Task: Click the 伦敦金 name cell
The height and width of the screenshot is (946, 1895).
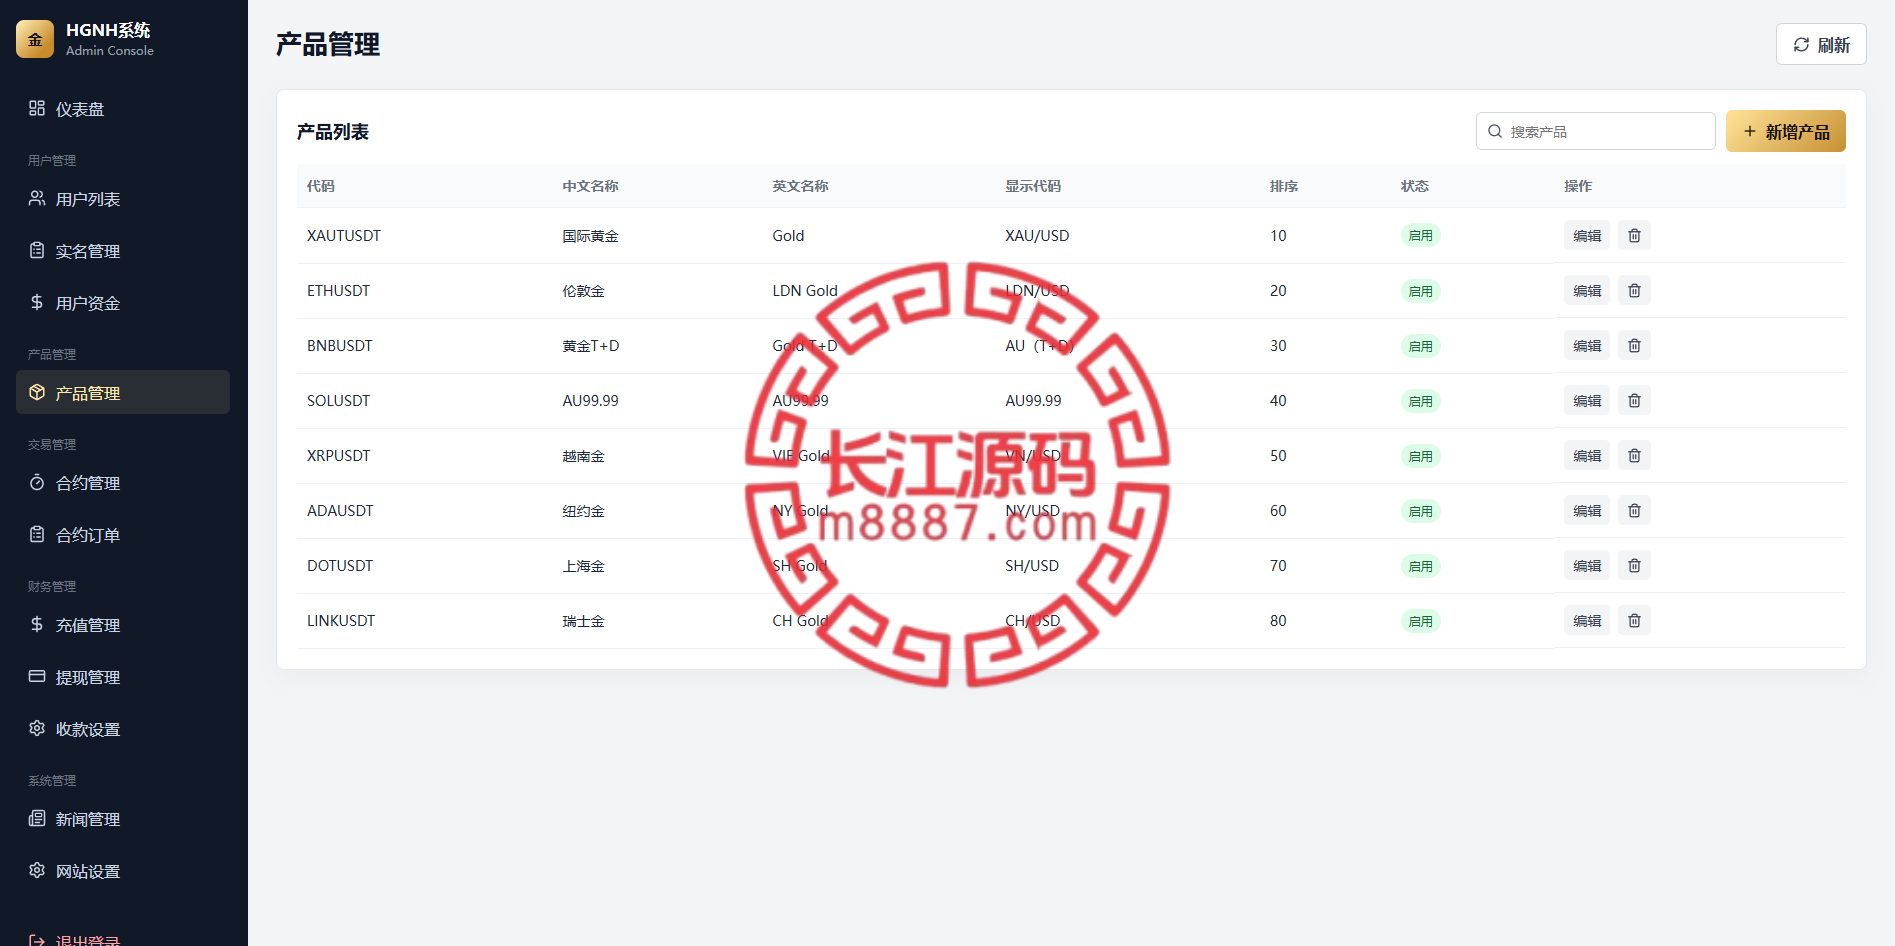Action: click(x=583, y=291)
